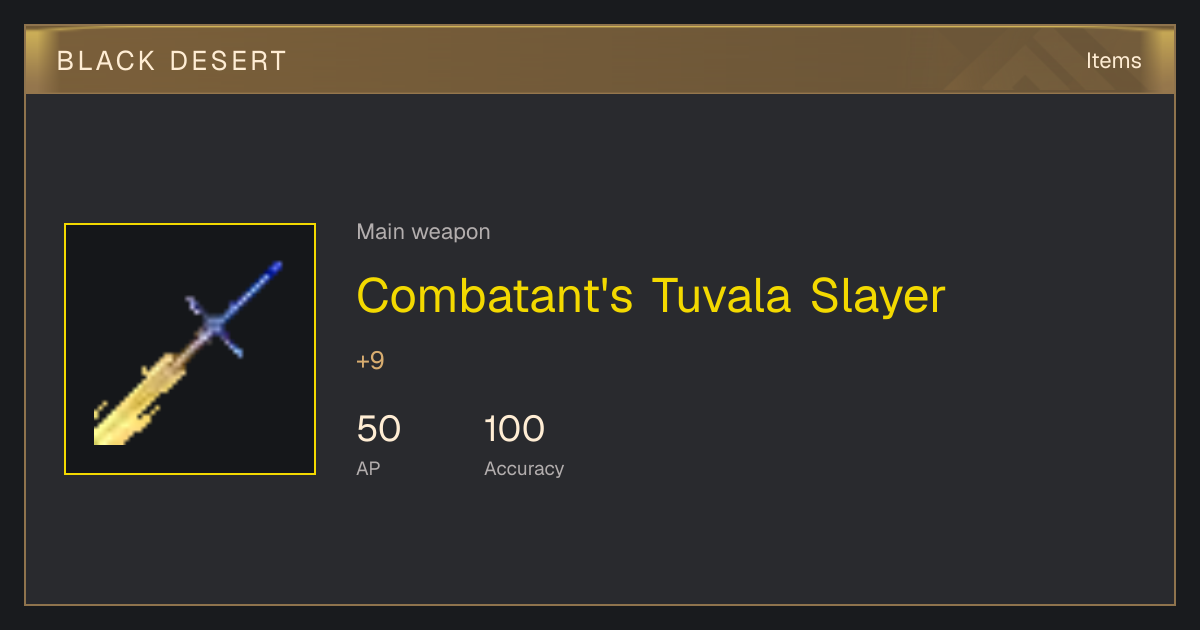The height and width of the screenshot is (630, 1200).
Task: Click the 50 attack power value
Action: click(379, 429)
